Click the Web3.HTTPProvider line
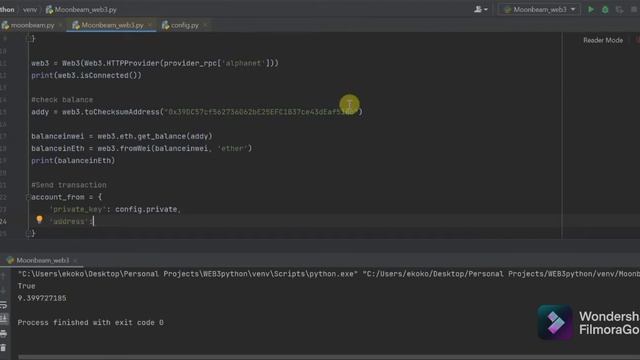The image size is (640, 360). coord(155,63)
